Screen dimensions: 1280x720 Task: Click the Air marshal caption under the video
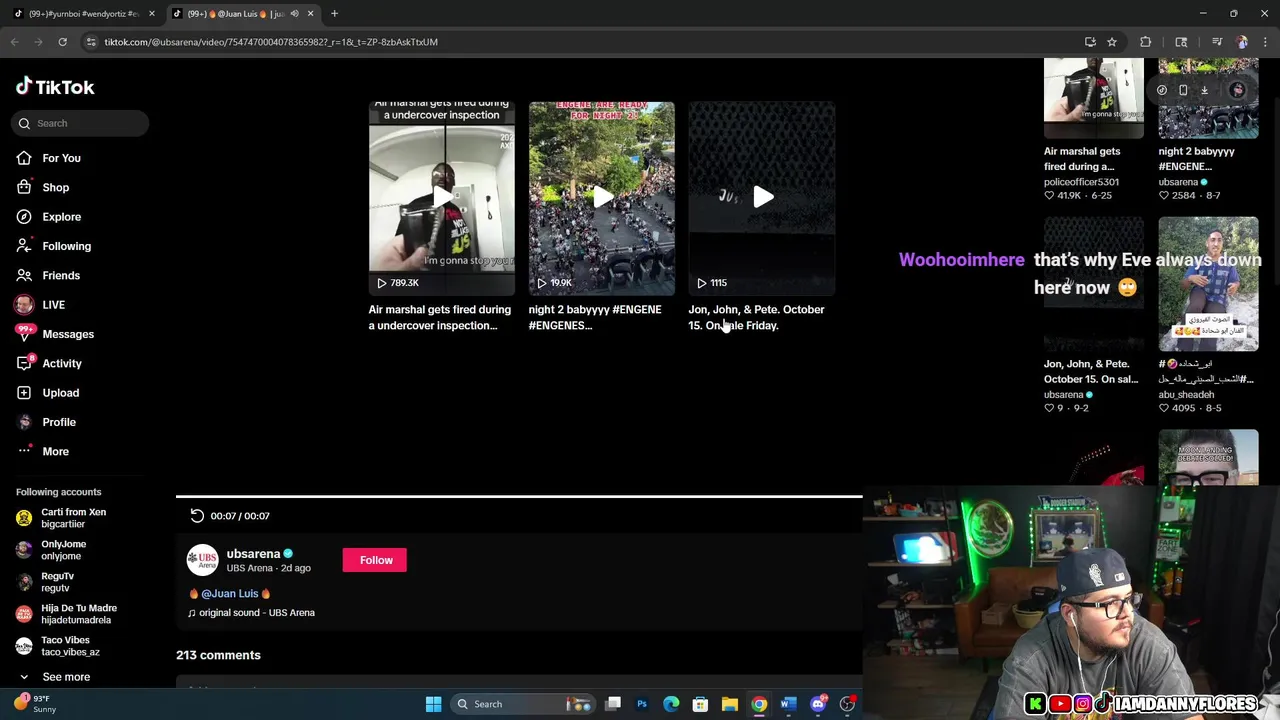[440, 317]
